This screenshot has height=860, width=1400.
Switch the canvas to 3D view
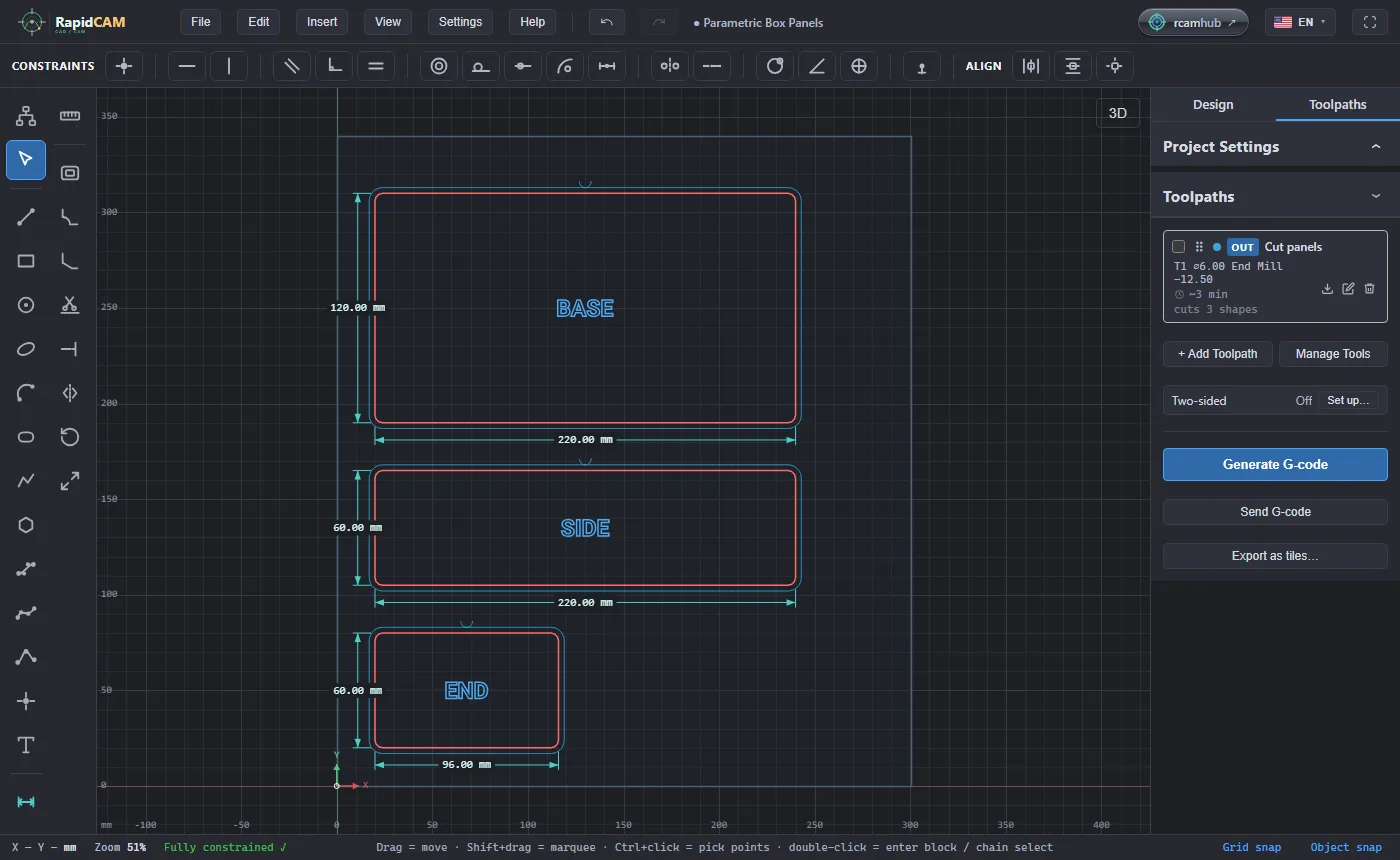coord(1118,113)
